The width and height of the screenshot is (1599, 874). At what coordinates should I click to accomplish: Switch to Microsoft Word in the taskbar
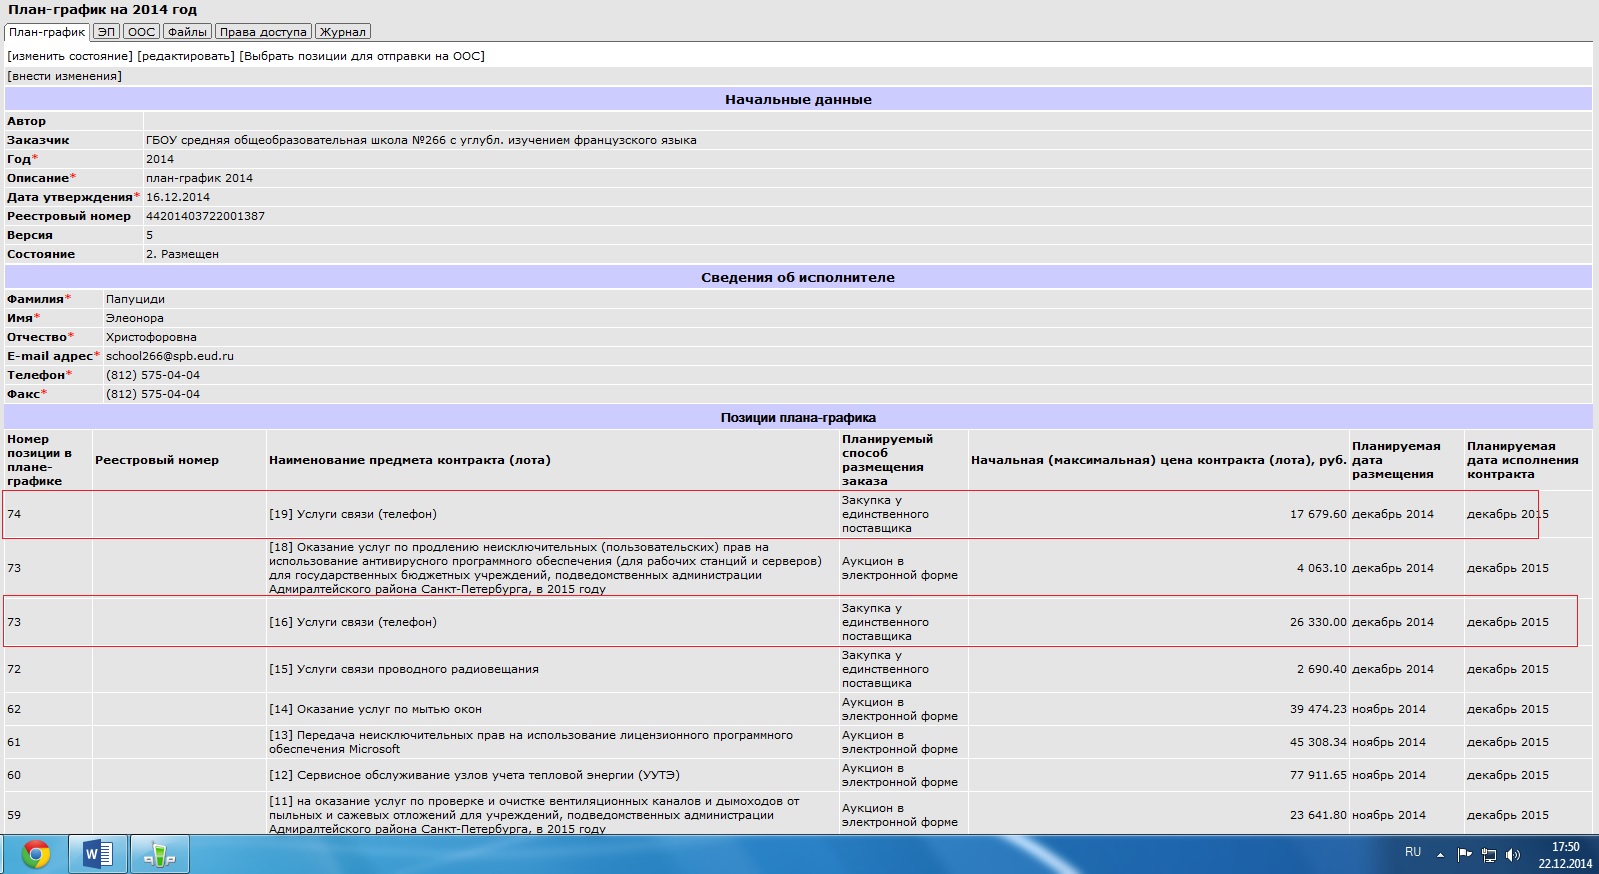98,854
